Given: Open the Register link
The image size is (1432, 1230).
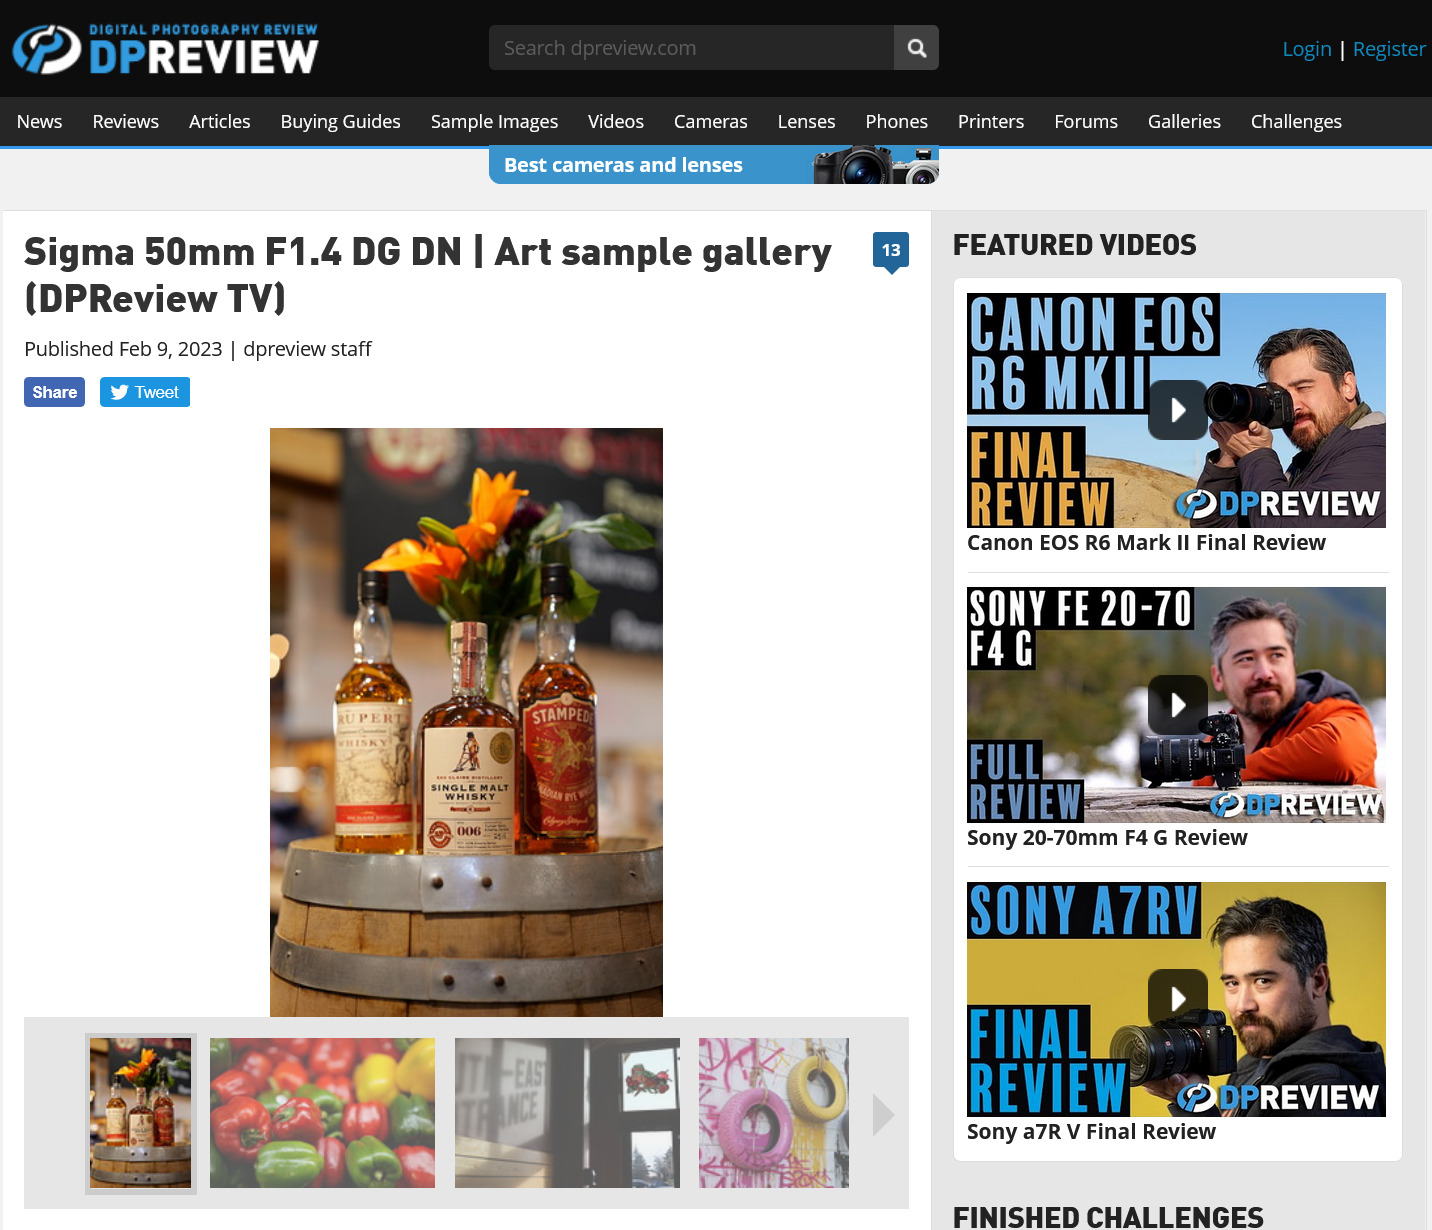Looking at the screenshot, I should [x=1389, y=49].
